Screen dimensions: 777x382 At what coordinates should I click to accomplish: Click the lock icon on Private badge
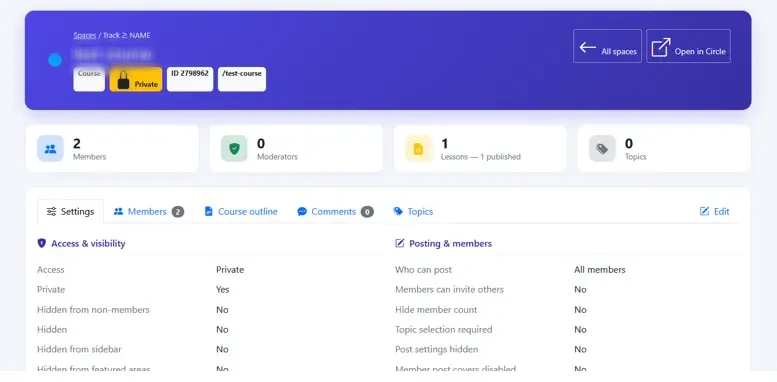pyautogui.click(x=123, y=80)
